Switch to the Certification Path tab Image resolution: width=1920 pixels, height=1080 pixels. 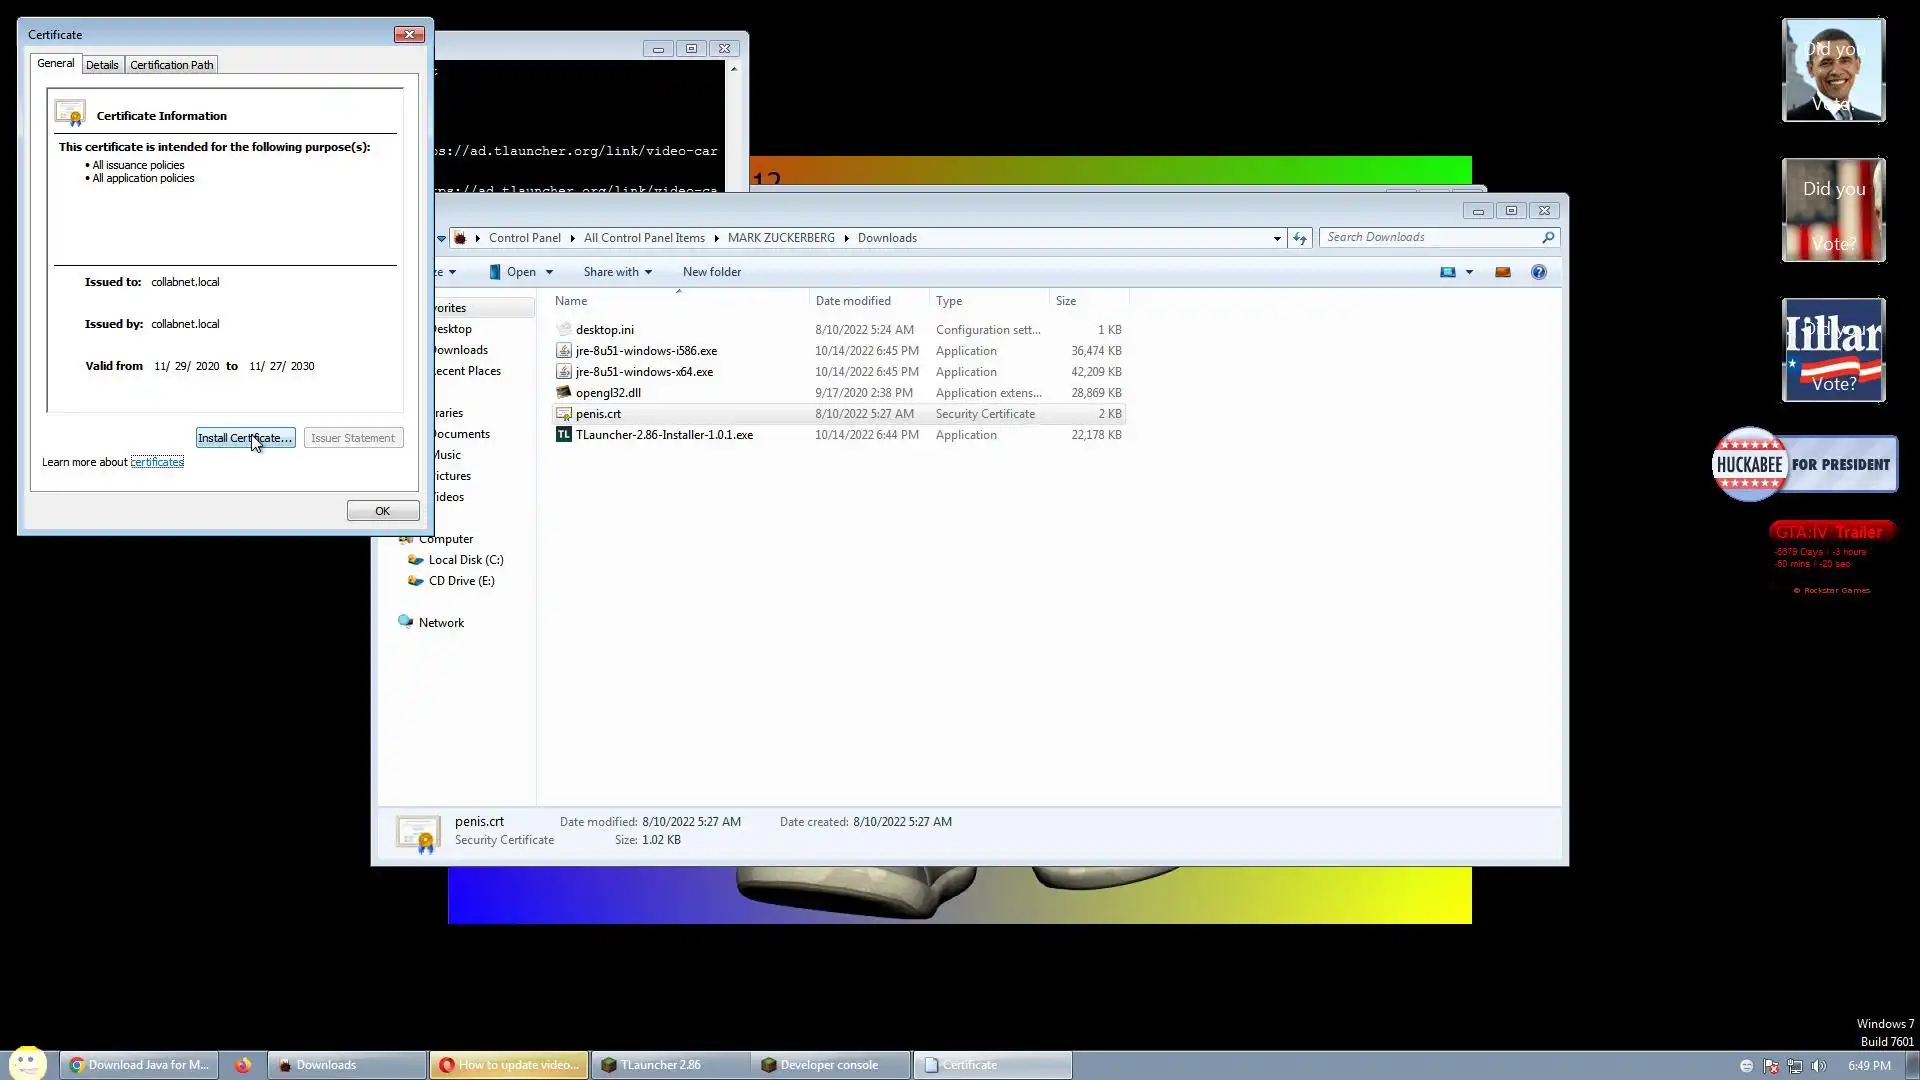tap(171, 65)
